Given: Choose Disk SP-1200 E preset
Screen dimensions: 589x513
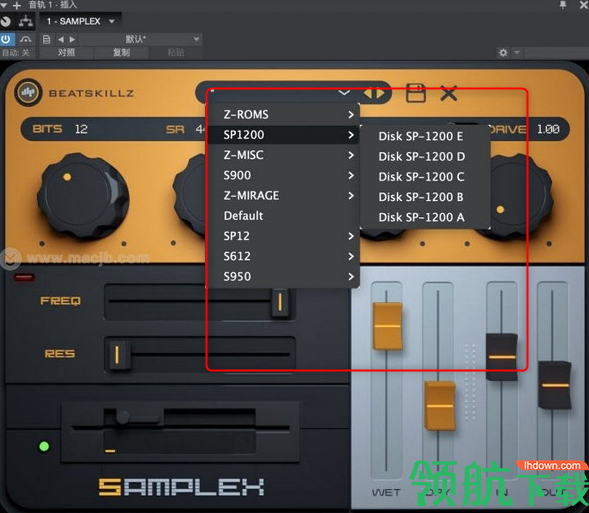Looking at the screenshot, I should coord(425,136).
